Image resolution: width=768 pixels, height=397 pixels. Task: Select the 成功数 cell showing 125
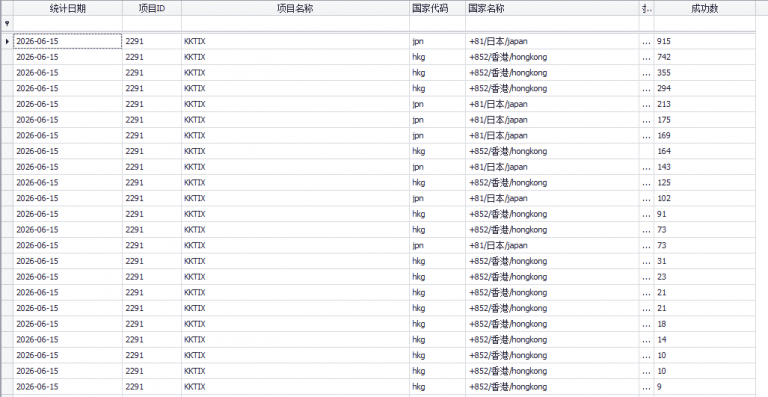(704, 183)
